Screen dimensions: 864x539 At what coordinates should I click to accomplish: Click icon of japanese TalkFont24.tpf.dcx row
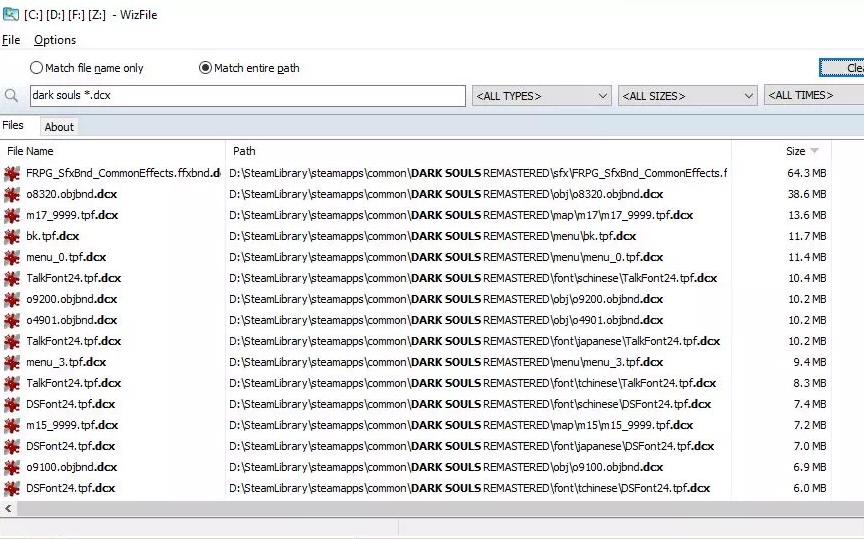tap(12, 341)
